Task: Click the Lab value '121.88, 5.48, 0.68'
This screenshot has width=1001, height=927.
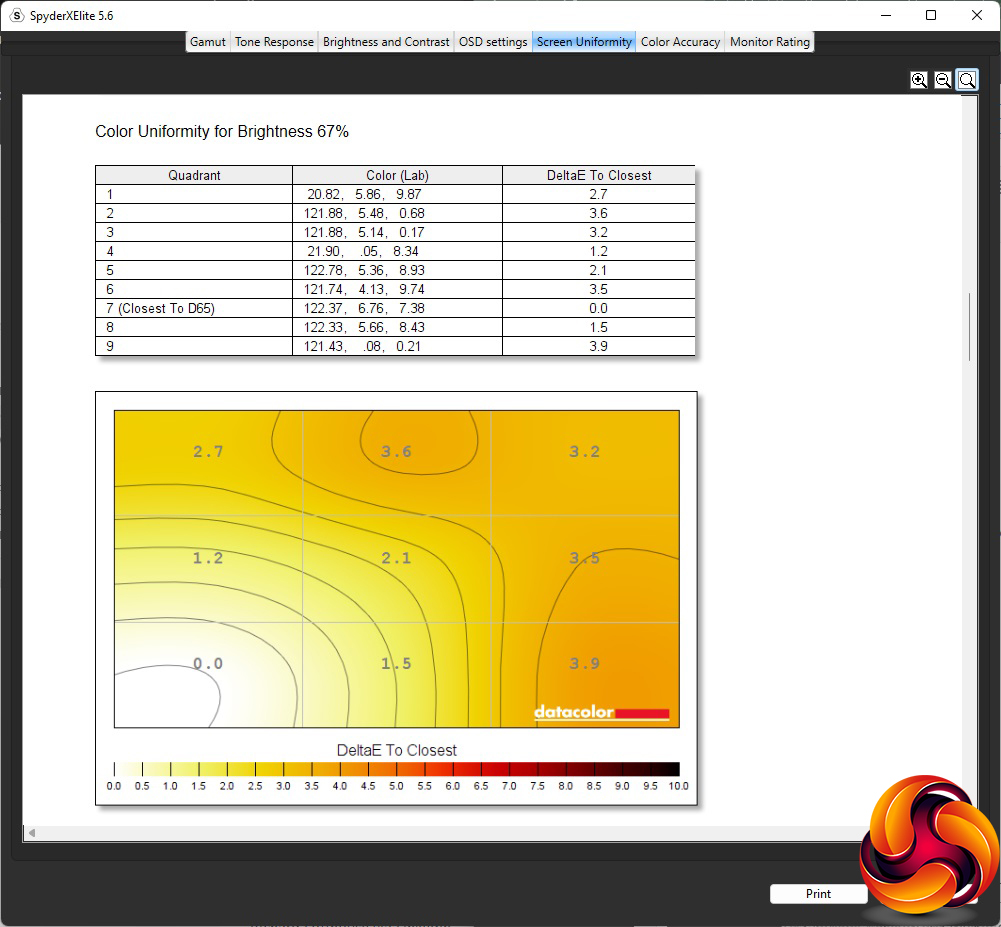Action: [x=364, y=213]
